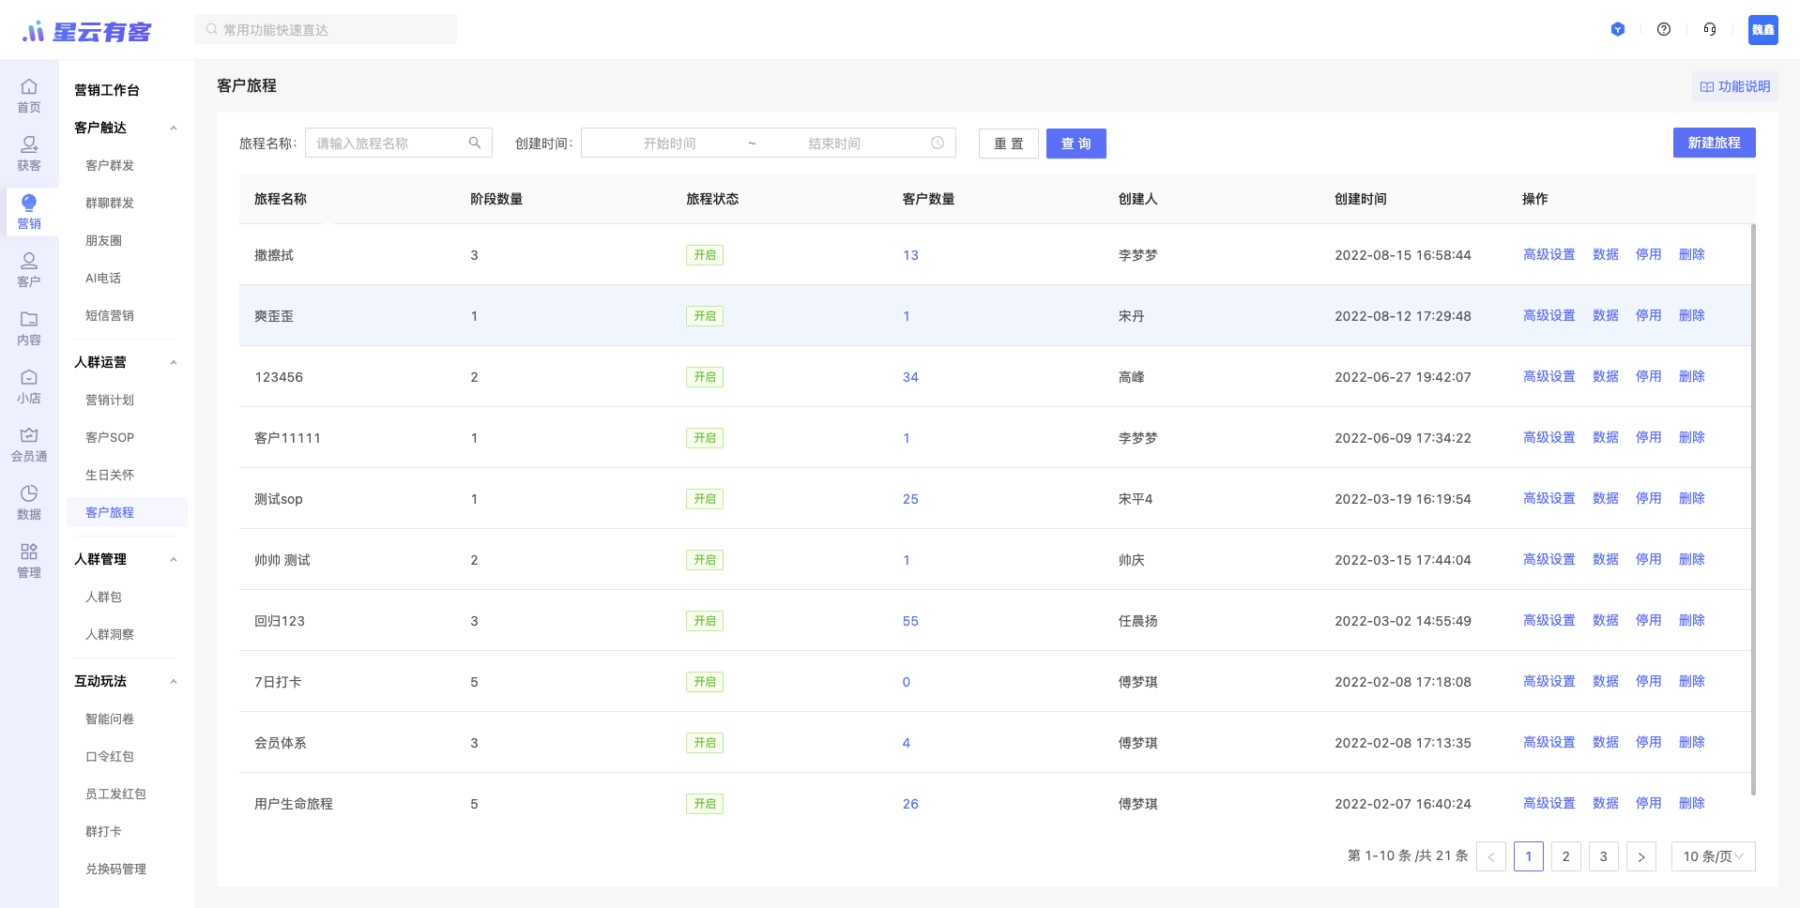Viewport: 1800px width, 908px height.
Task: Open 客户群发 menu item
Action: (109, 165)
